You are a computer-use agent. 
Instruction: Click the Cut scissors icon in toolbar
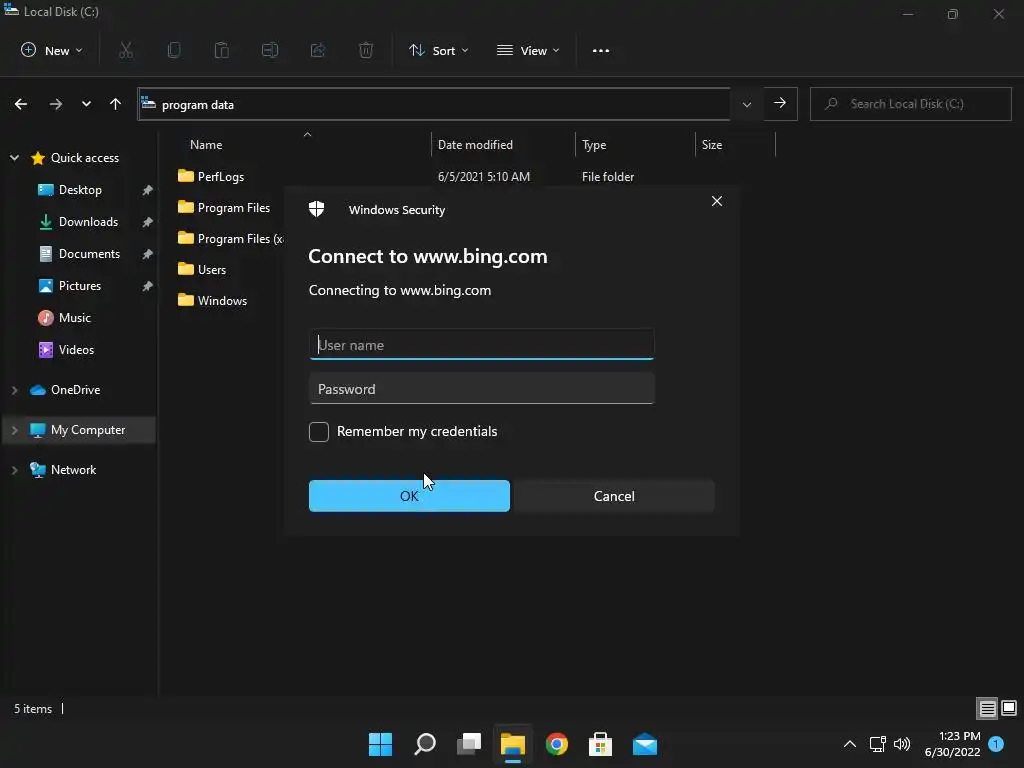coord(126,50)
